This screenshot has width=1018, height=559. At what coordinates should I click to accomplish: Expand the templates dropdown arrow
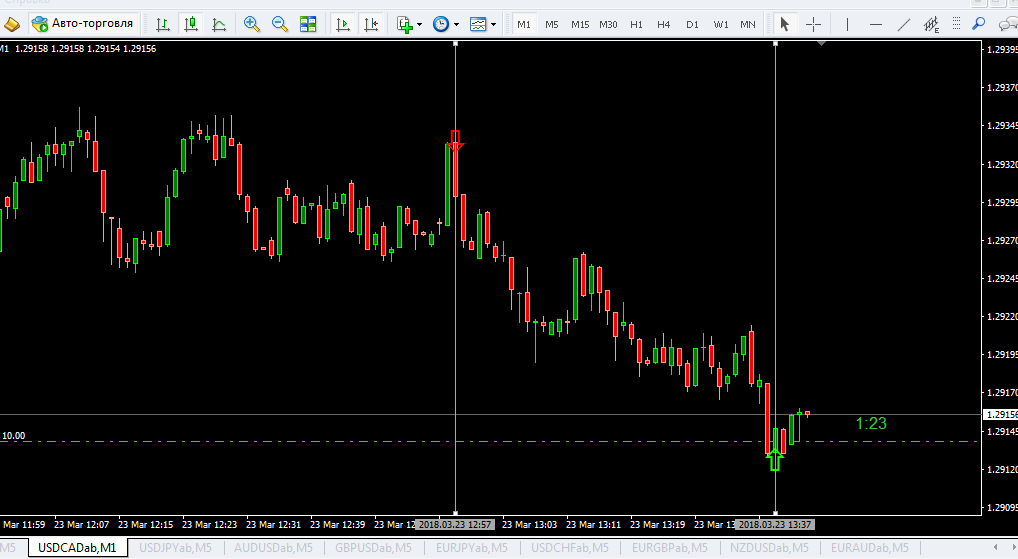(493, 25)
